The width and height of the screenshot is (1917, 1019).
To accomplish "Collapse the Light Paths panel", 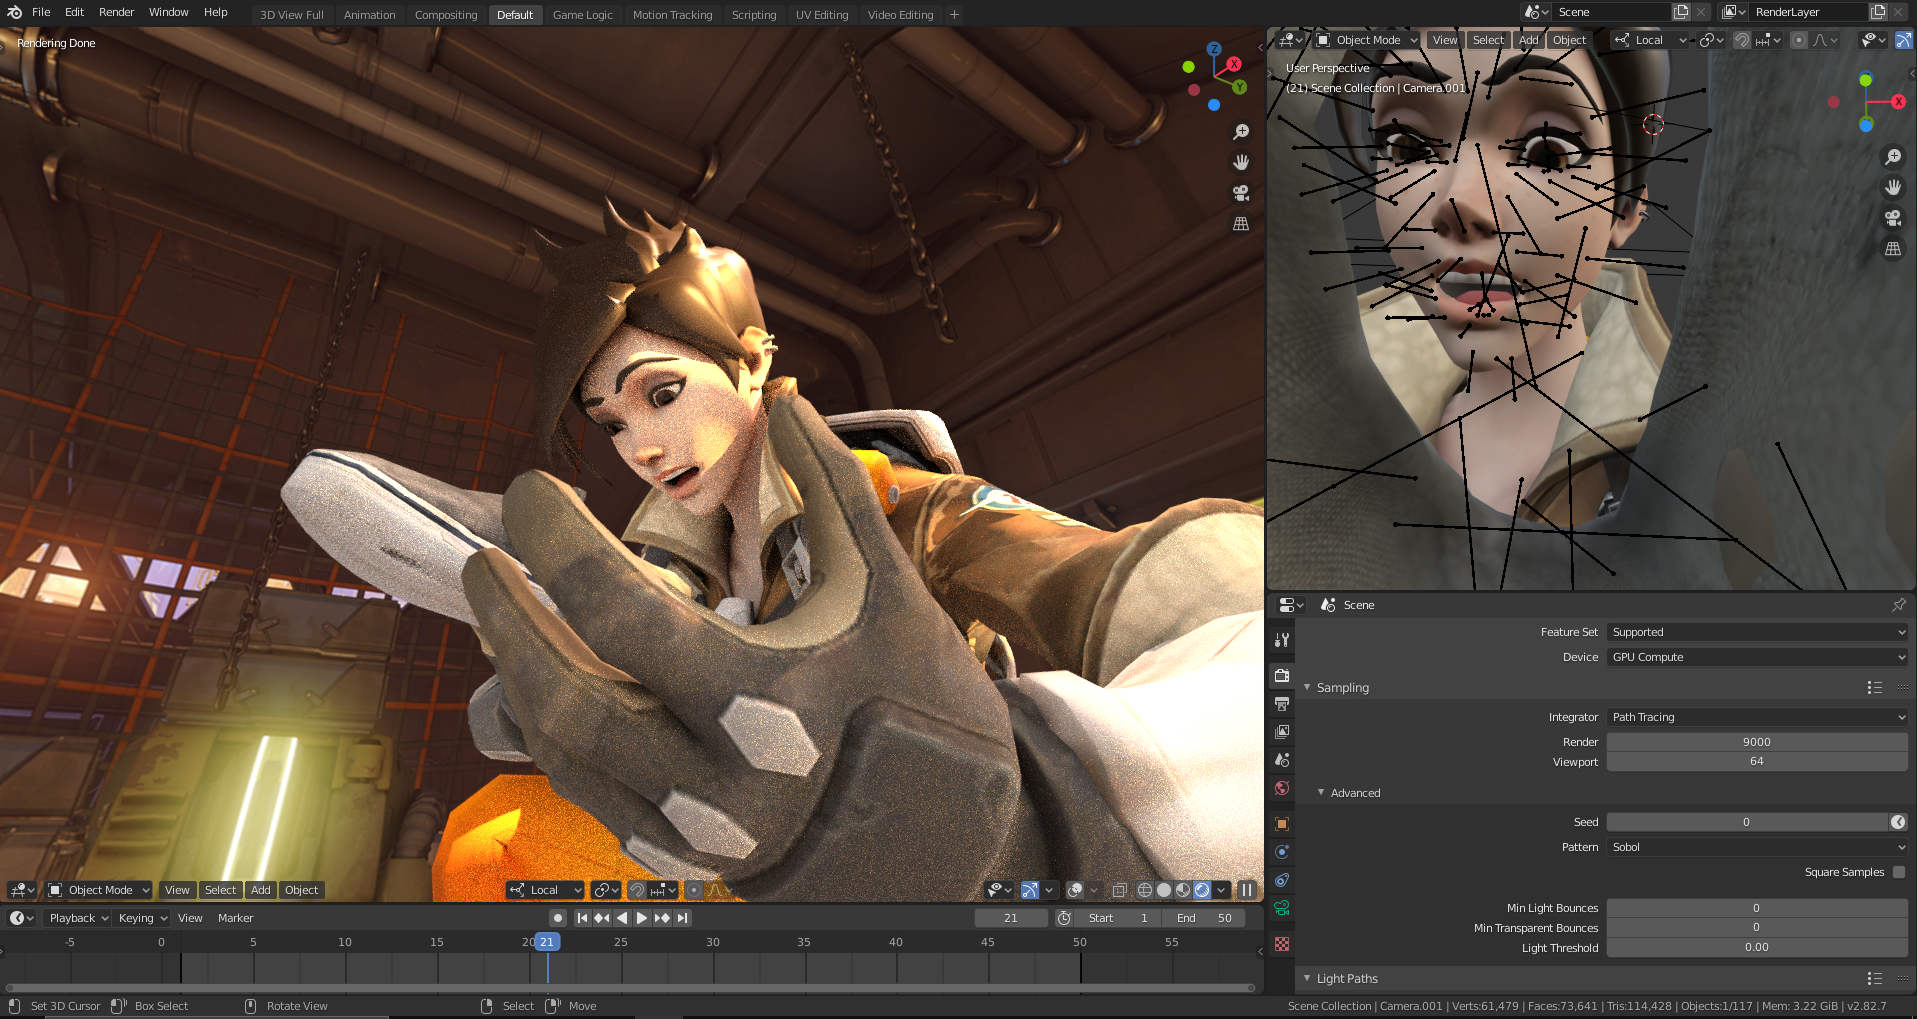I will point(1307,978).
